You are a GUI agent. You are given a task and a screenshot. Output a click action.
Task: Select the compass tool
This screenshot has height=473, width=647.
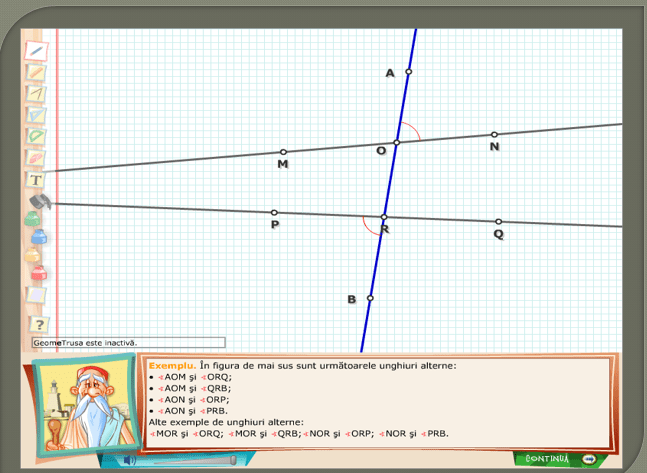(36, 93)
